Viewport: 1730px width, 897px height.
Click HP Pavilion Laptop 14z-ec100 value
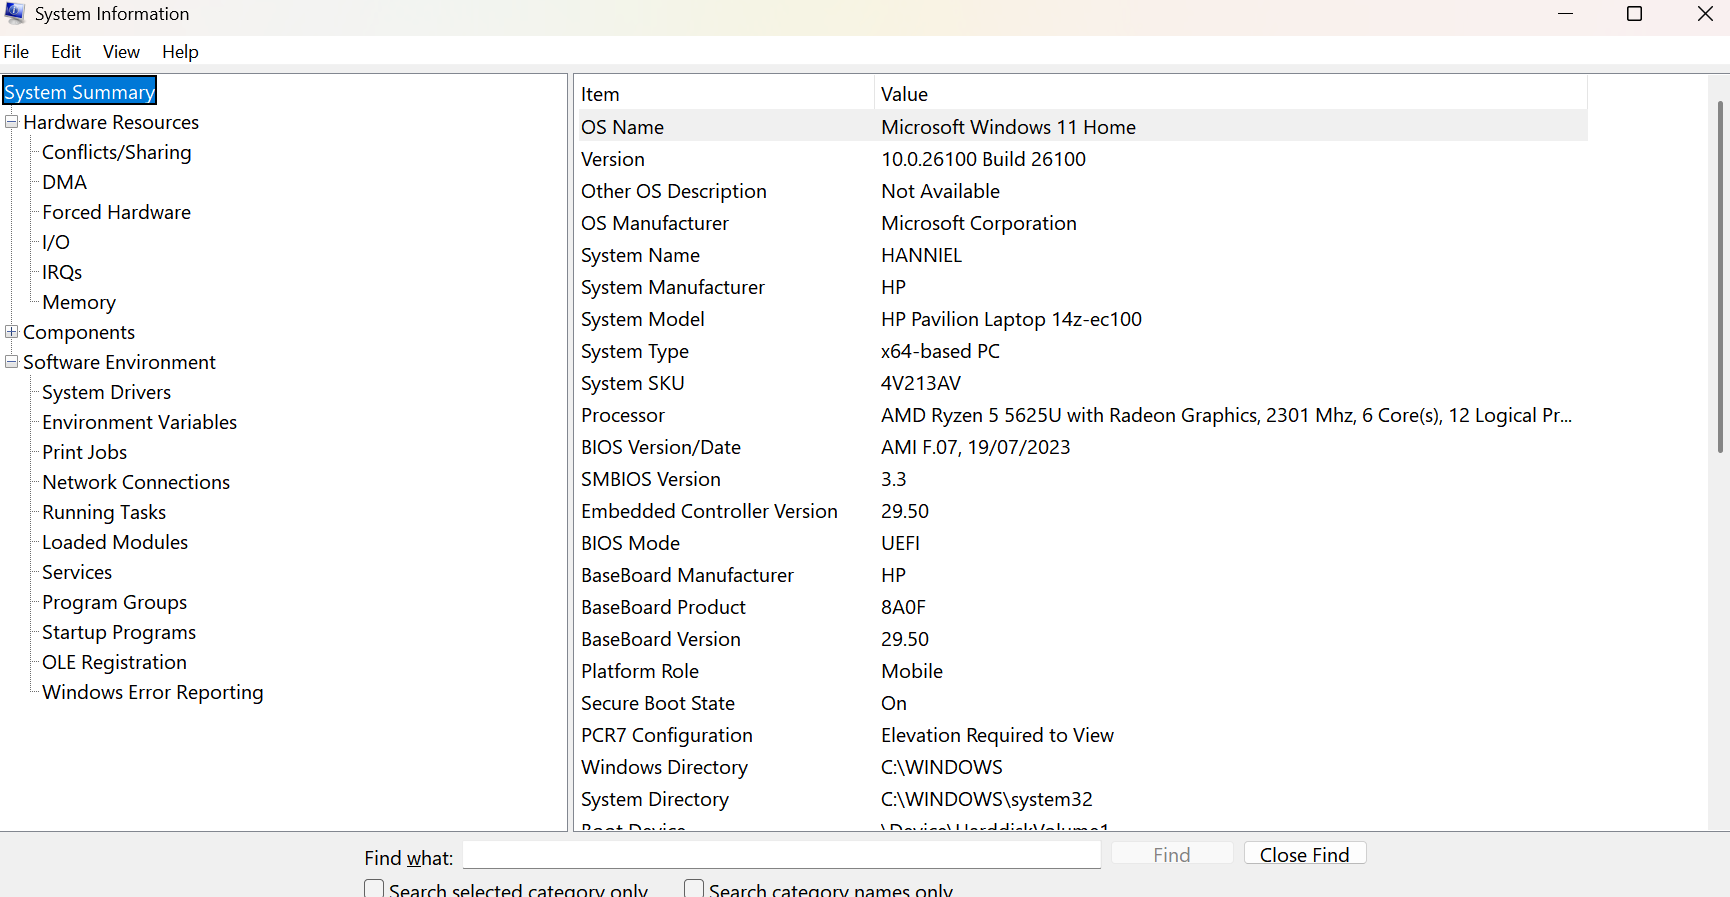pyautogui.click(x=1011, y=319)
